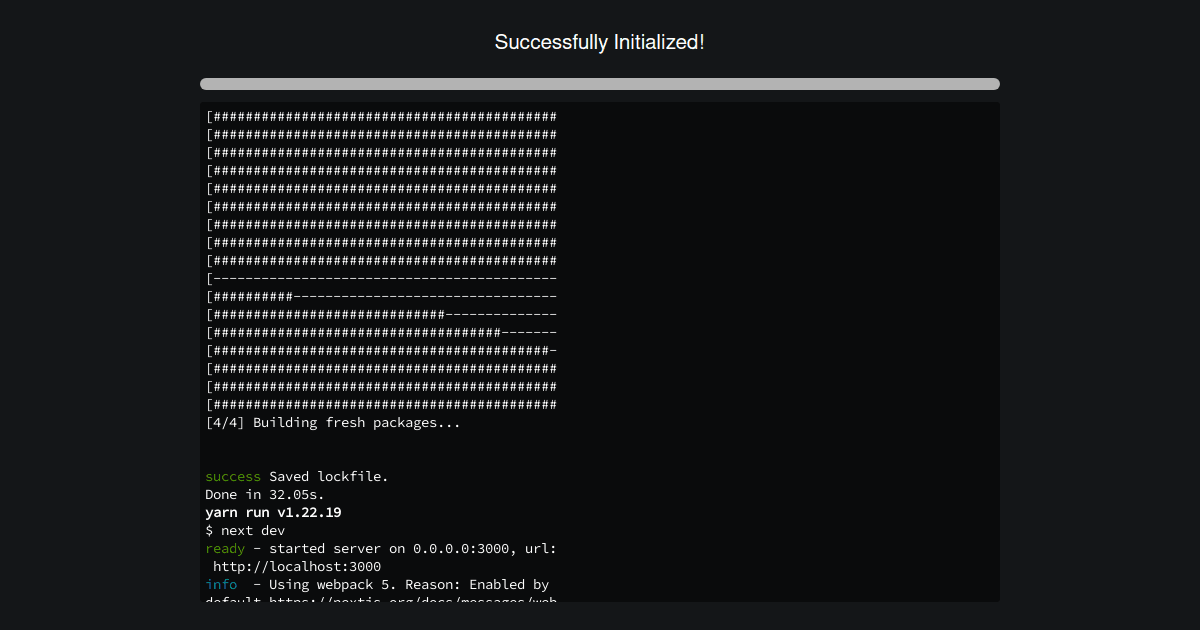The height and width of the screenshot is (630, 1200).
Task: Click the next dev command line
Action: pos(243,530)
